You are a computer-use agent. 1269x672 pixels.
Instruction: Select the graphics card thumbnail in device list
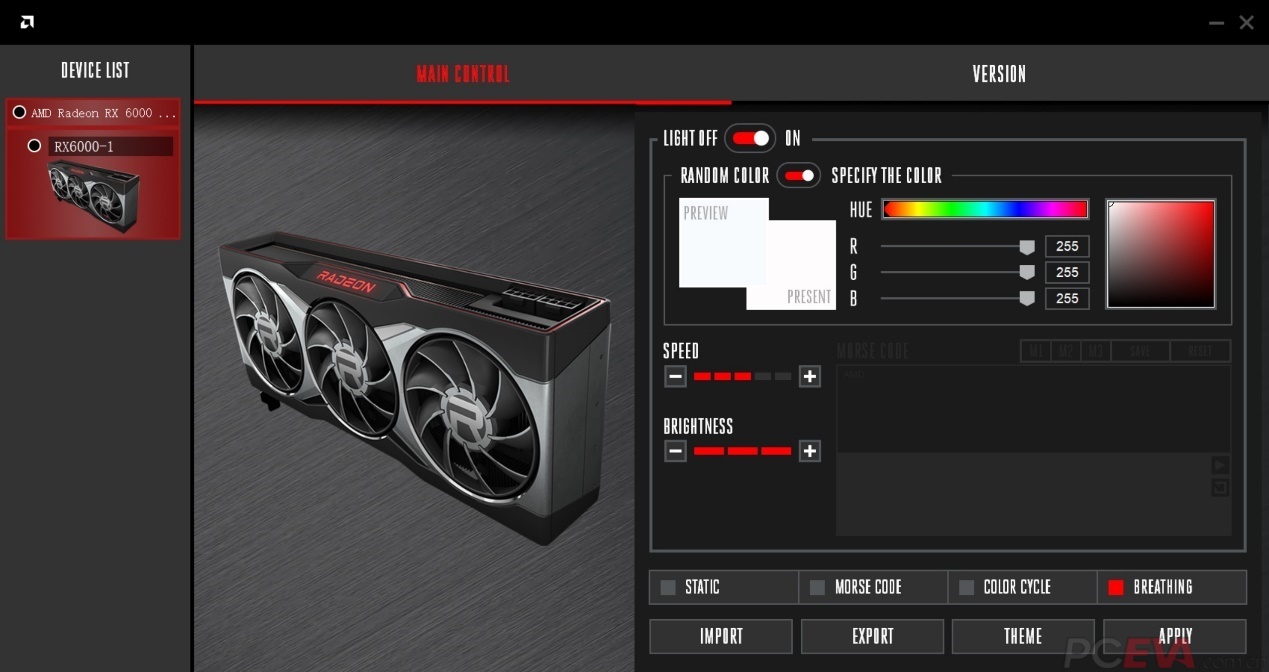[x=93, y=196]
